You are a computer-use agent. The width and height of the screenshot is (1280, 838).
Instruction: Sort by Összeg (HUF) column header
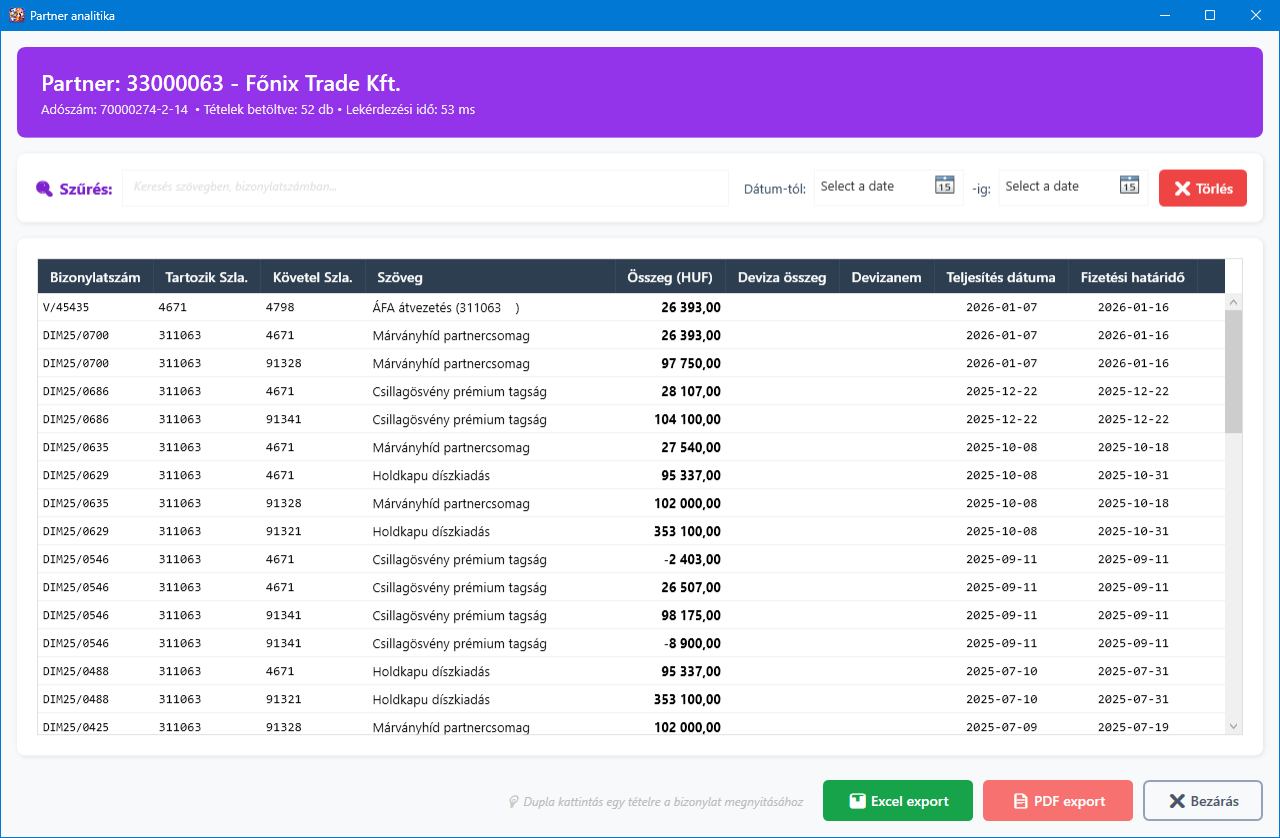point(669,277)
